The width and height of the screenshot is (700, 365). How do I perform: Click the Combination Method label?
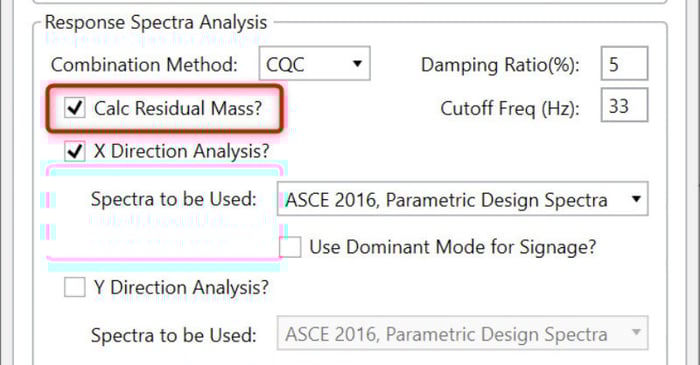pyautogui.click(x=144, y=65)
